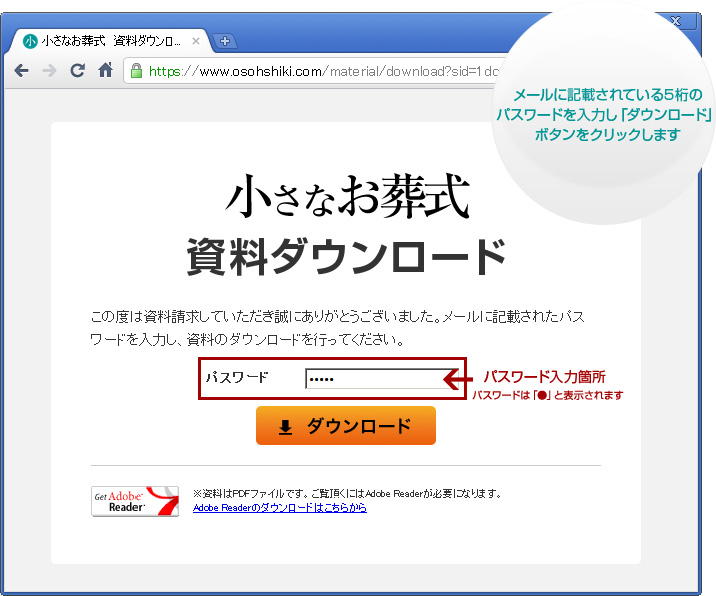Click the address bar URL
Image resolution: width=716 pixels, height=596 pixels.
point(324,71)
